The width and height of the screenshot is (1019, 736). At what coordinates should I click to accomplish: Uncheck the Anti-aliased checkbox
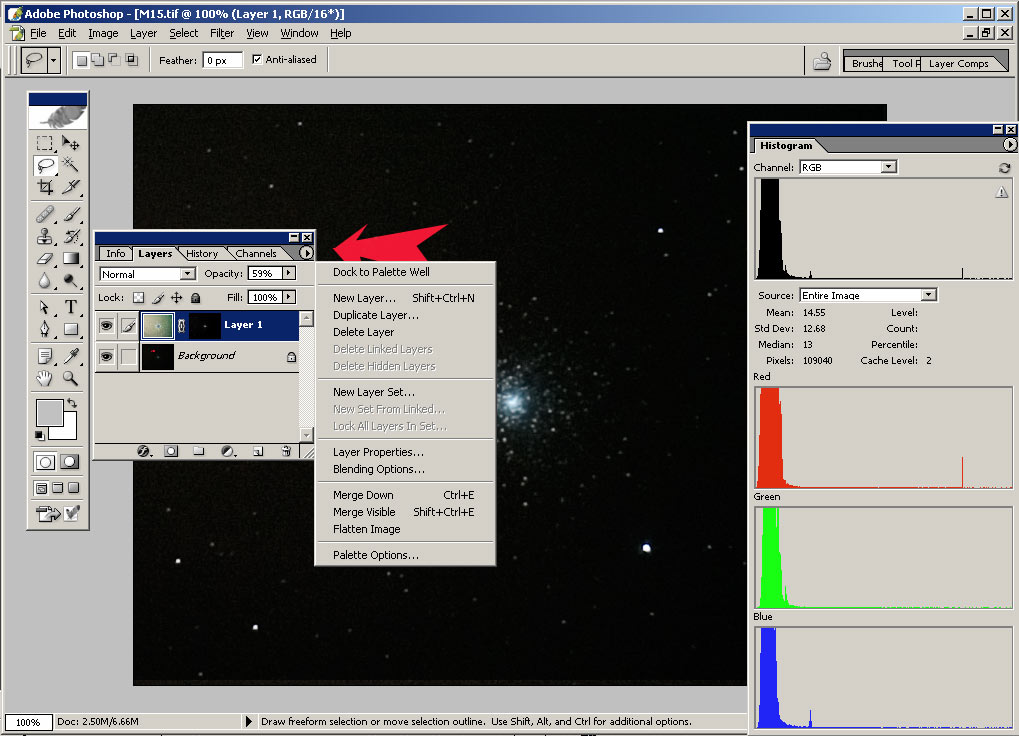click(257, 60)
